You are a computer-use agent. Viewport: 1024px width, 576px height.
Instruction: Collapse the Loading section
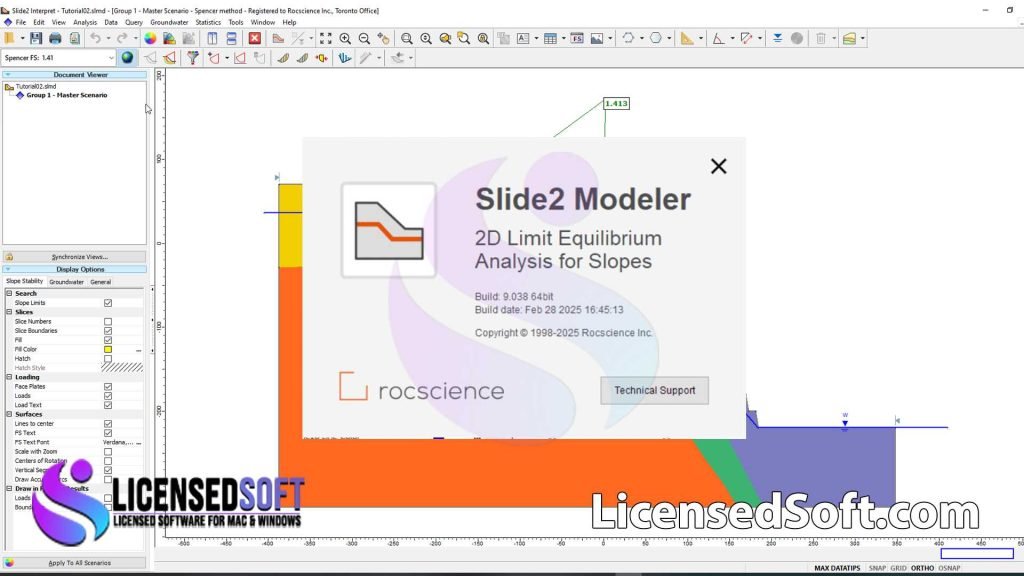tap(9, 377)
